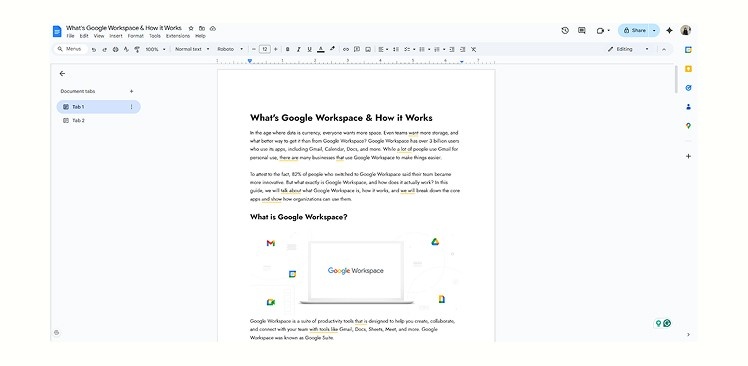Open the View menu
748x366 pixels.
99,36
